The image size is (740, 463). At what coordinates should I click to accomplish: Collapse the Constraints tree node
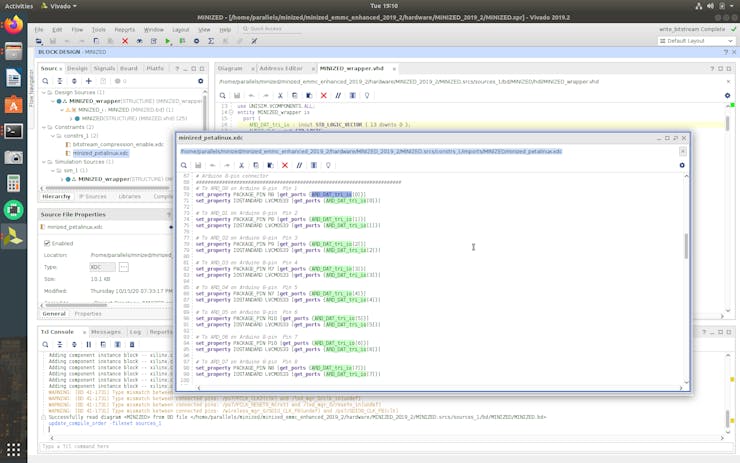tap(46, 126)
